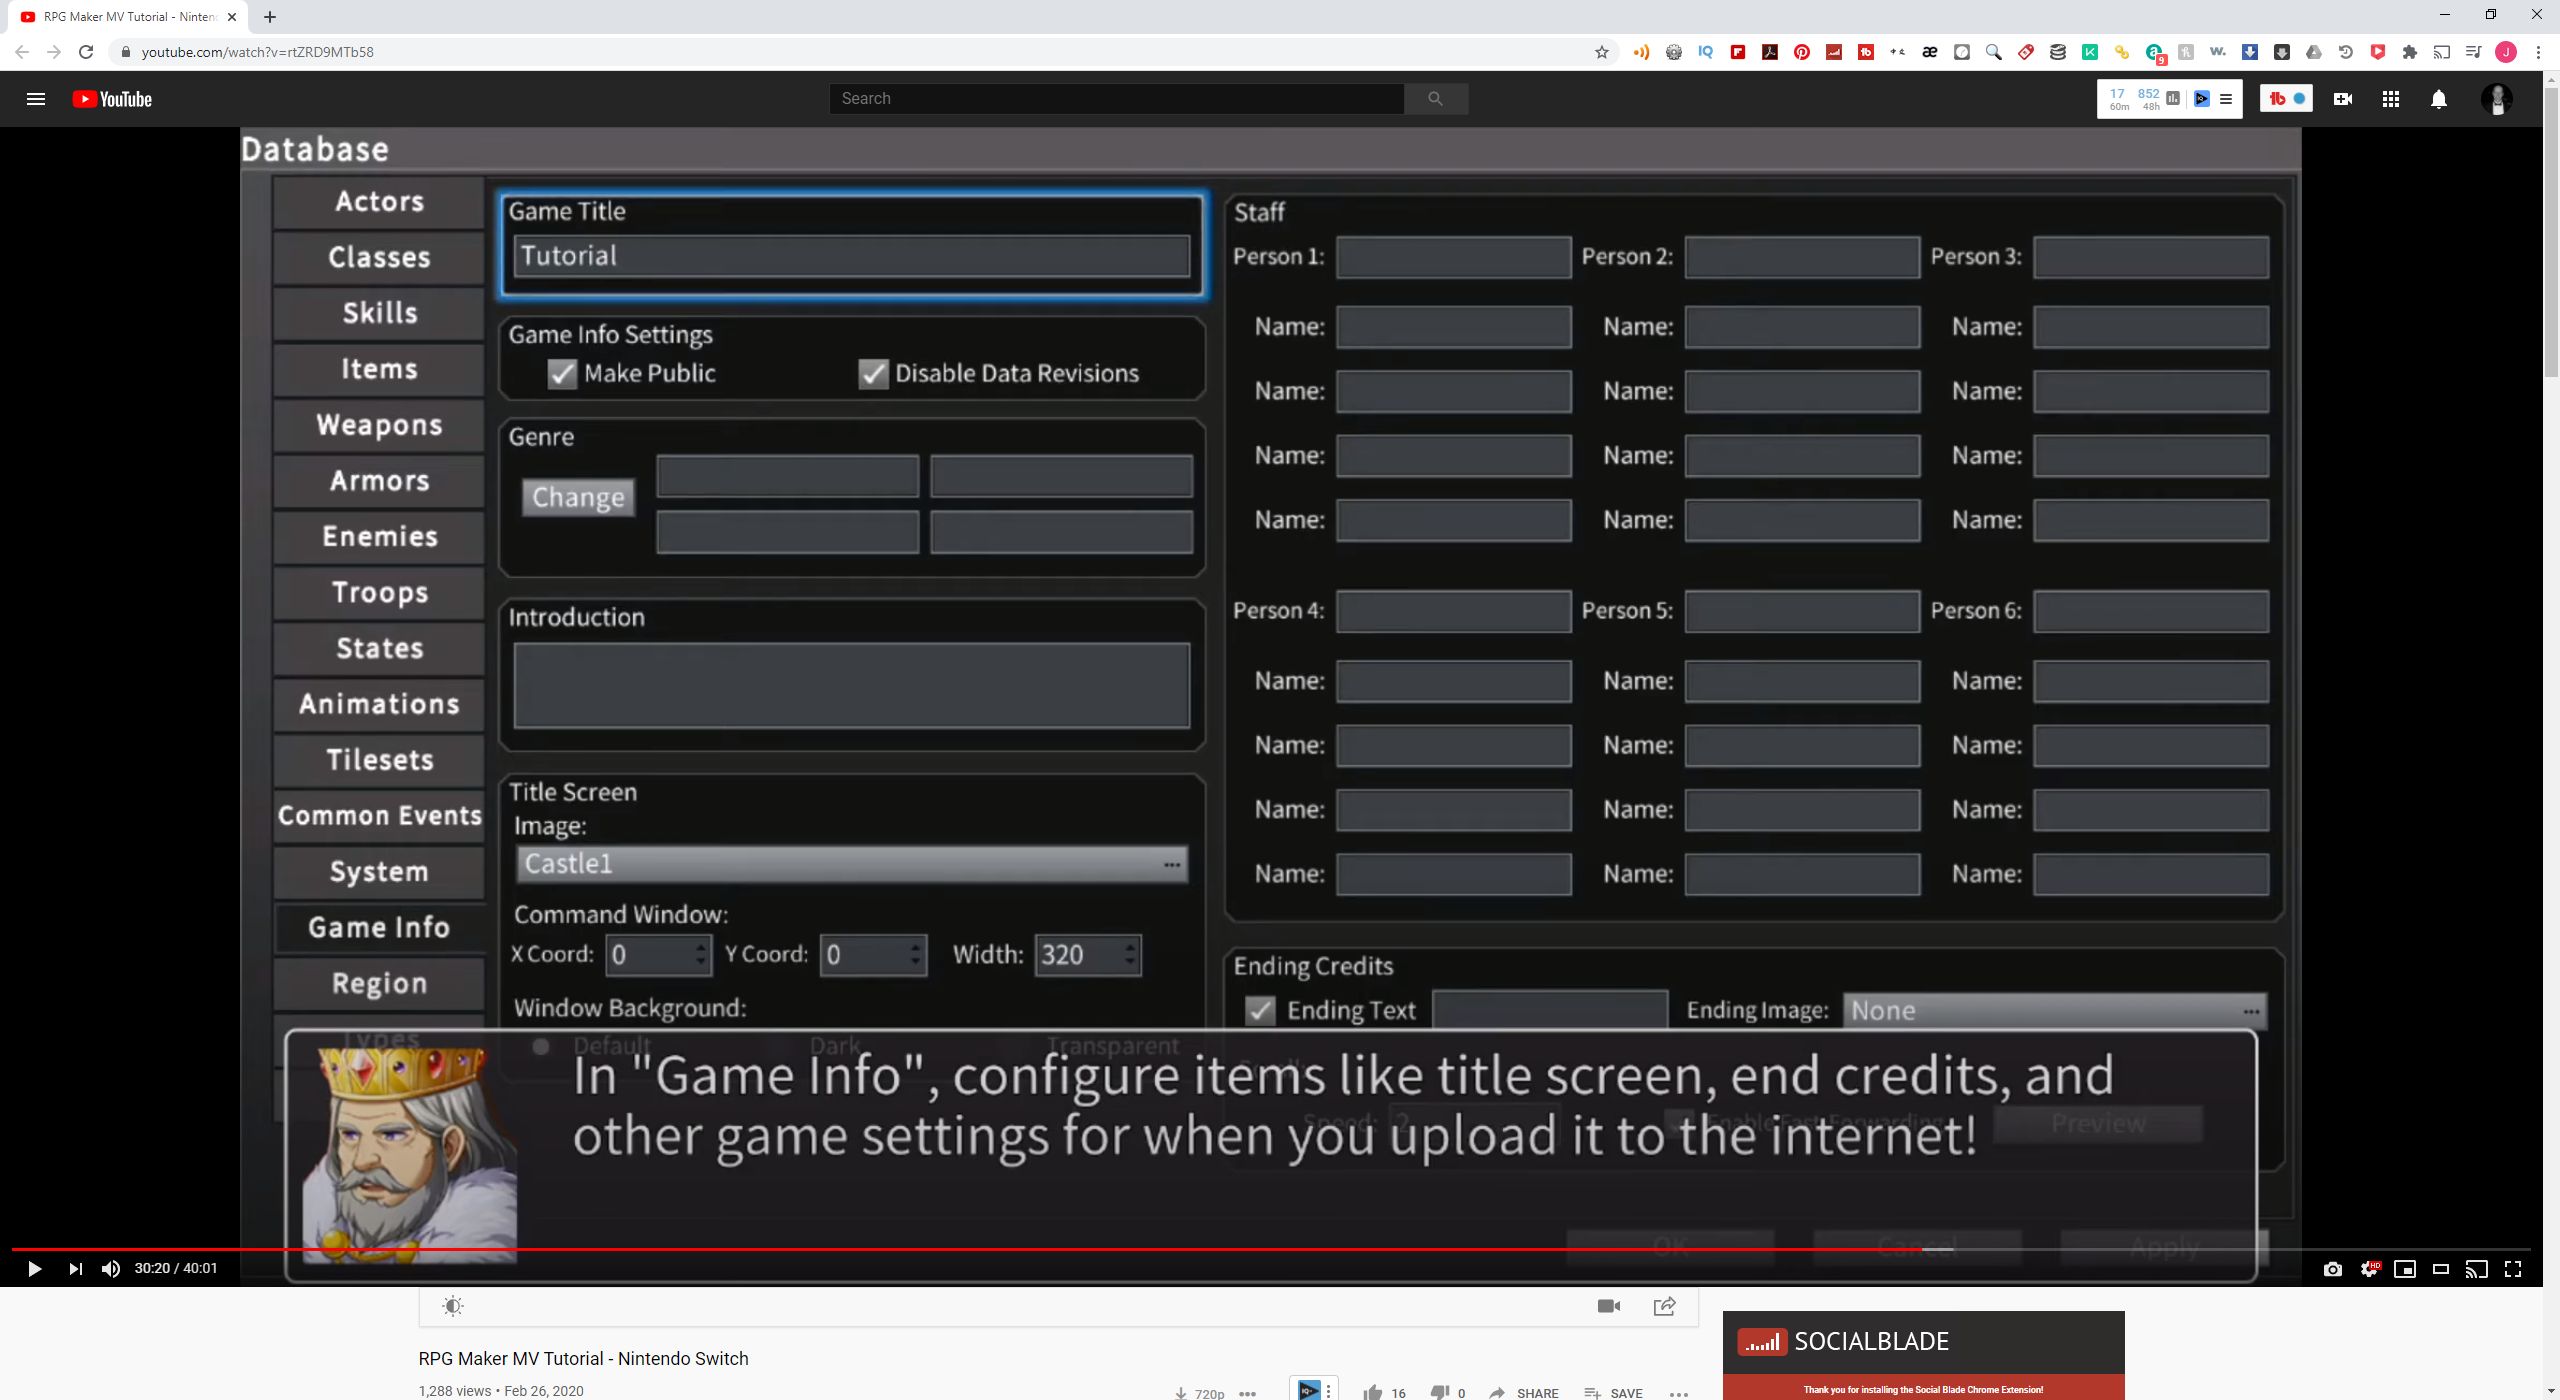Select the Actors tab in Database
2560x1400 pixels.
click(379, 202)
